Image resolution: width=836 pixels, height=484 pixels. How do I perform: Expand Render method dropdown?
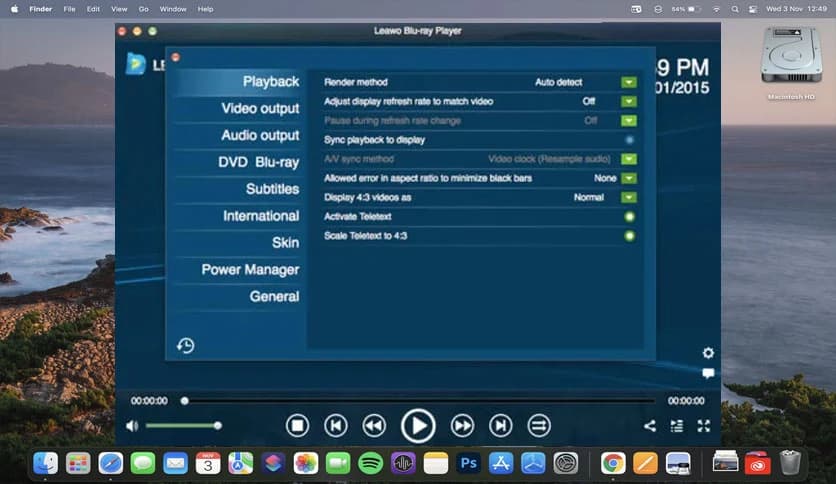pyautogui.click(x=629, y=82)
